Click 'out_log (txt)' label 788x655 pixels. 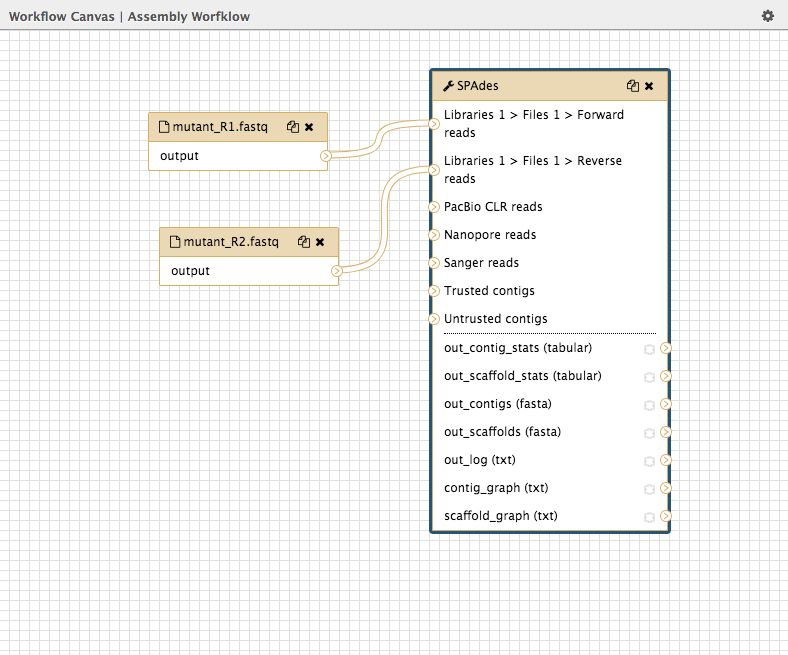click(x=480, y=460)
